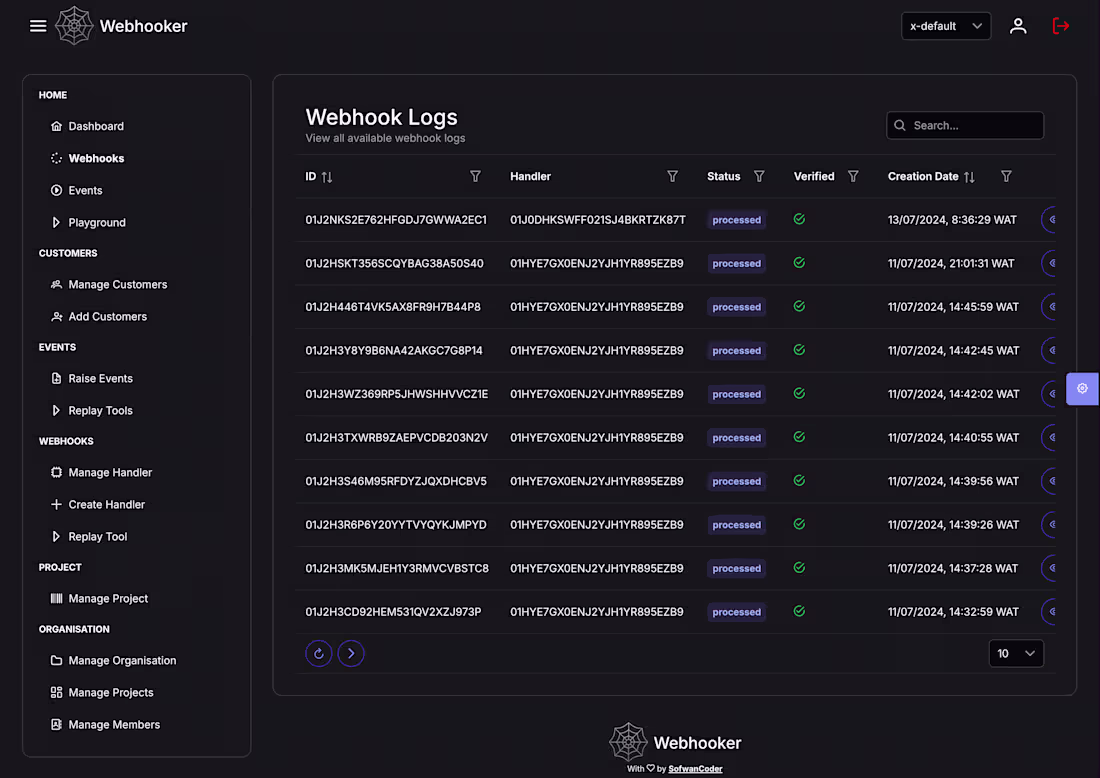Log out using the red logout icon
The image size is (1100, 778).
[1060, 26]
